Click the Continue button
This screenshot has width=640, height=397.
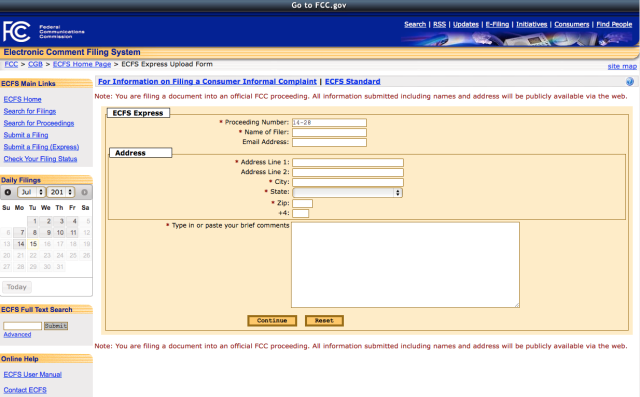tap(272, 321)
